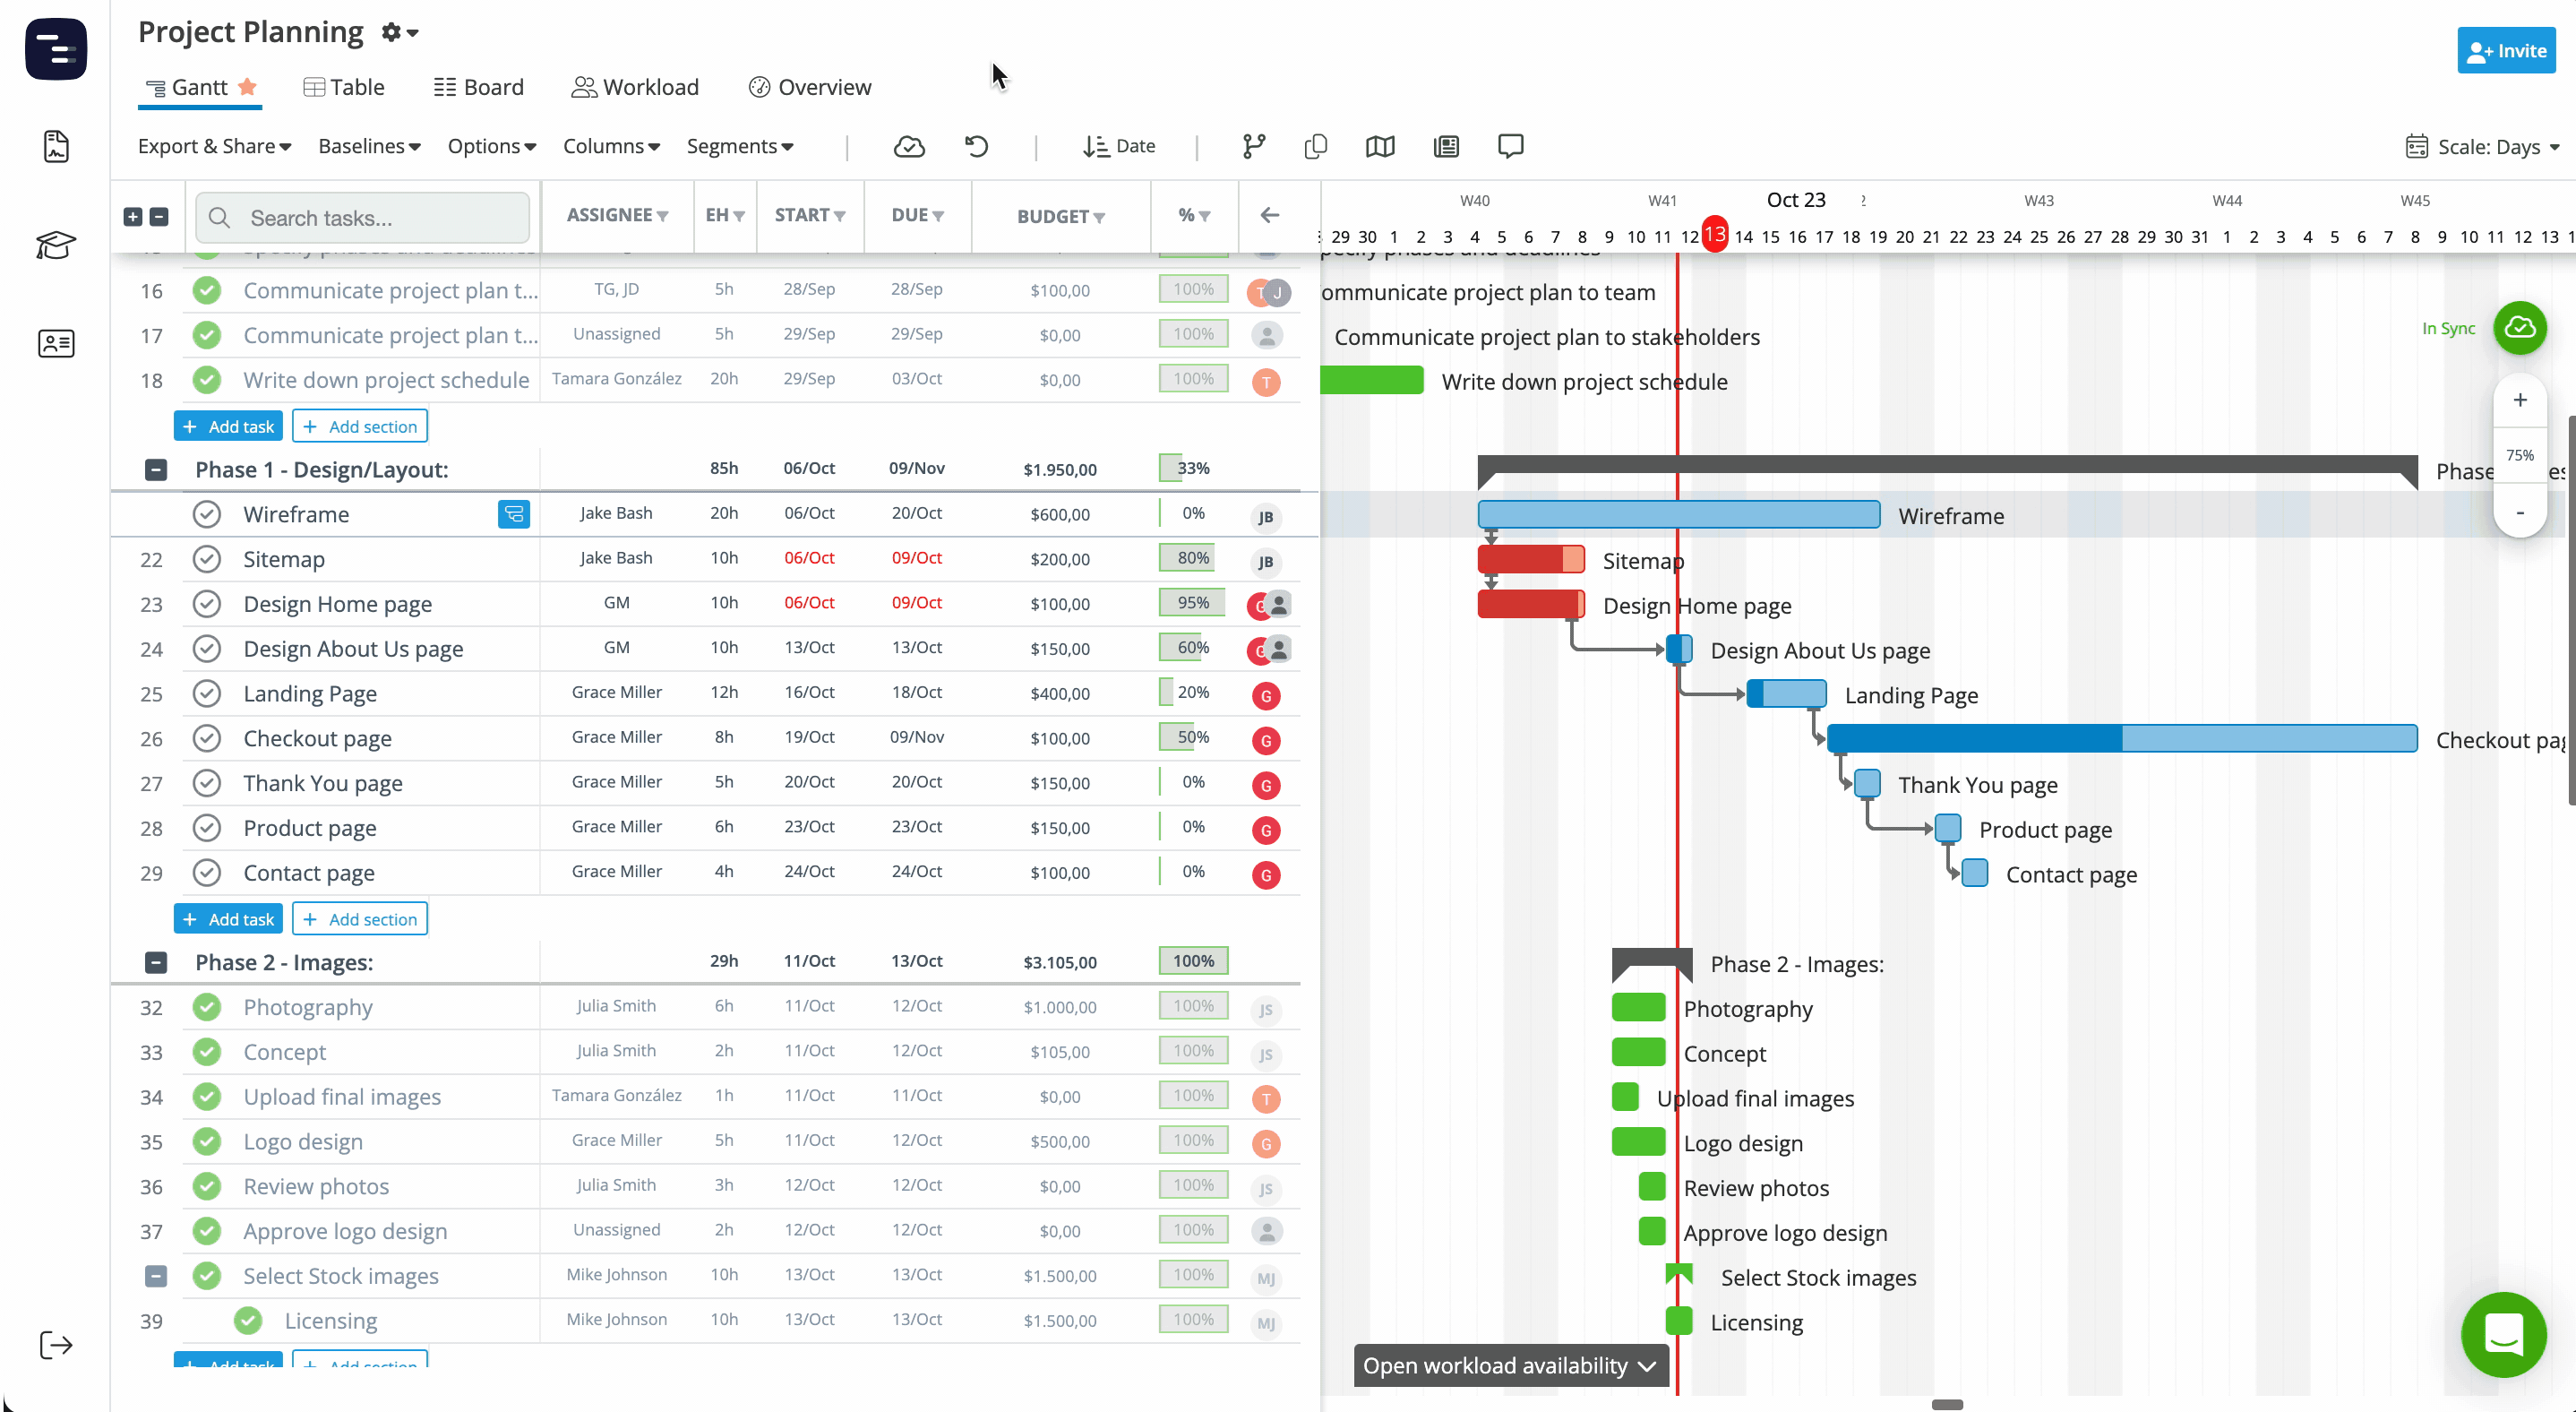Open the Export & Share dropdown

(213, 146)
